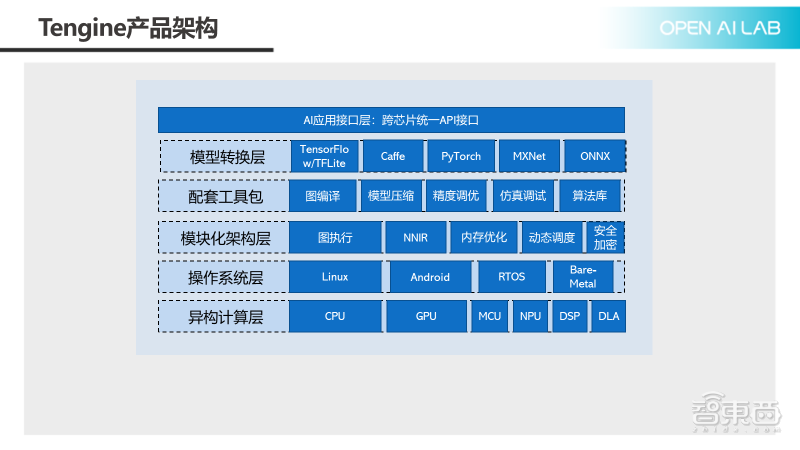This screenshot has height=450, width=800.
Task: Click the 模块化架构层 layer label
Action: coord(225,238)
